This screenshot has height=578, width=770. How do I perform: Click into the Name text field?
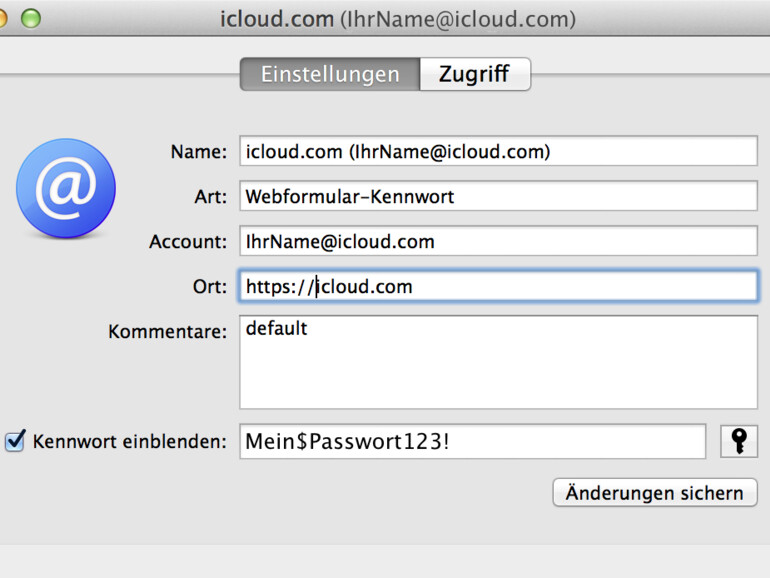point(498,152)
